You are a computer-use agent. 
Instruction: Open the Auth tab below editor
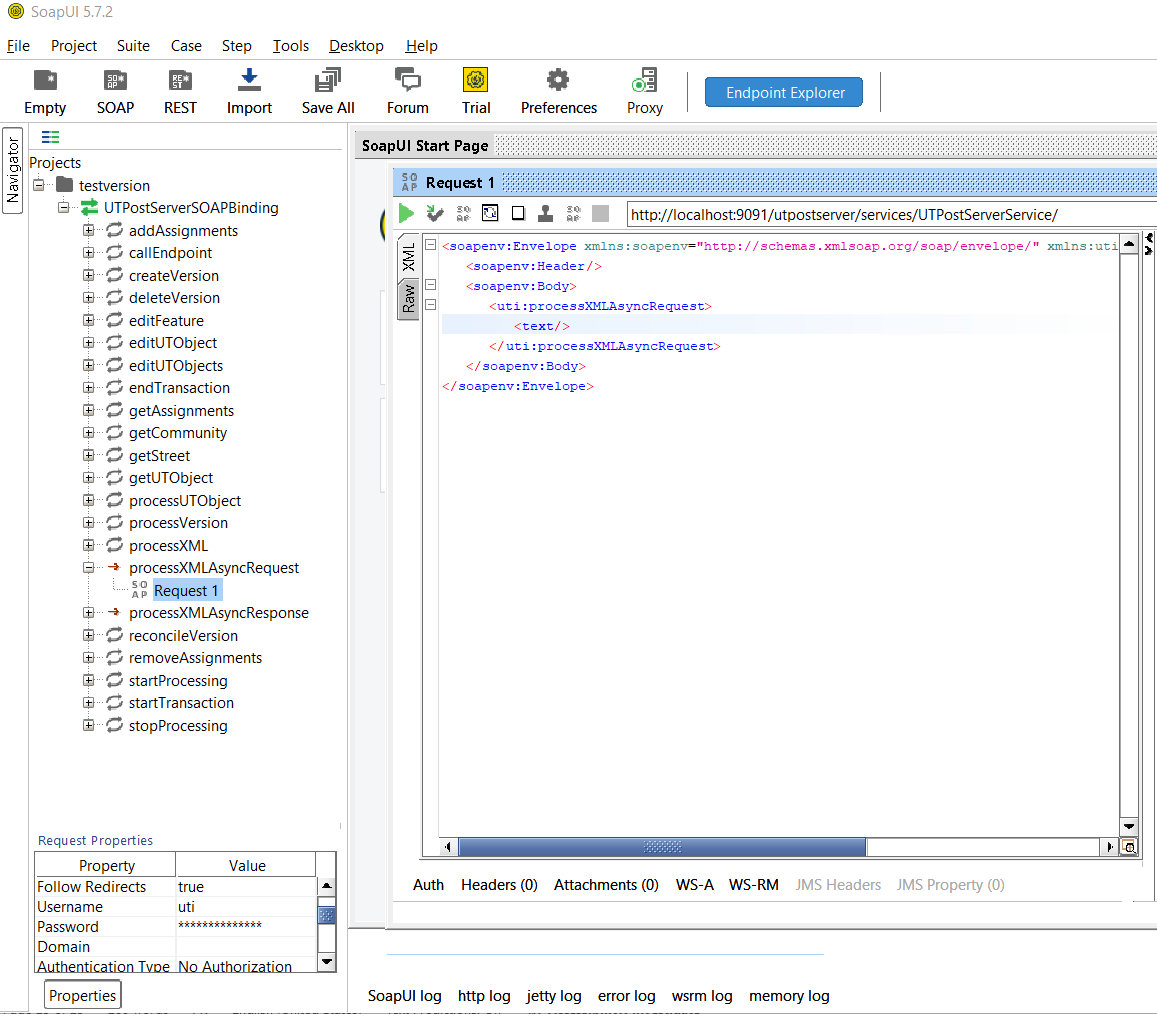(428, 884)
